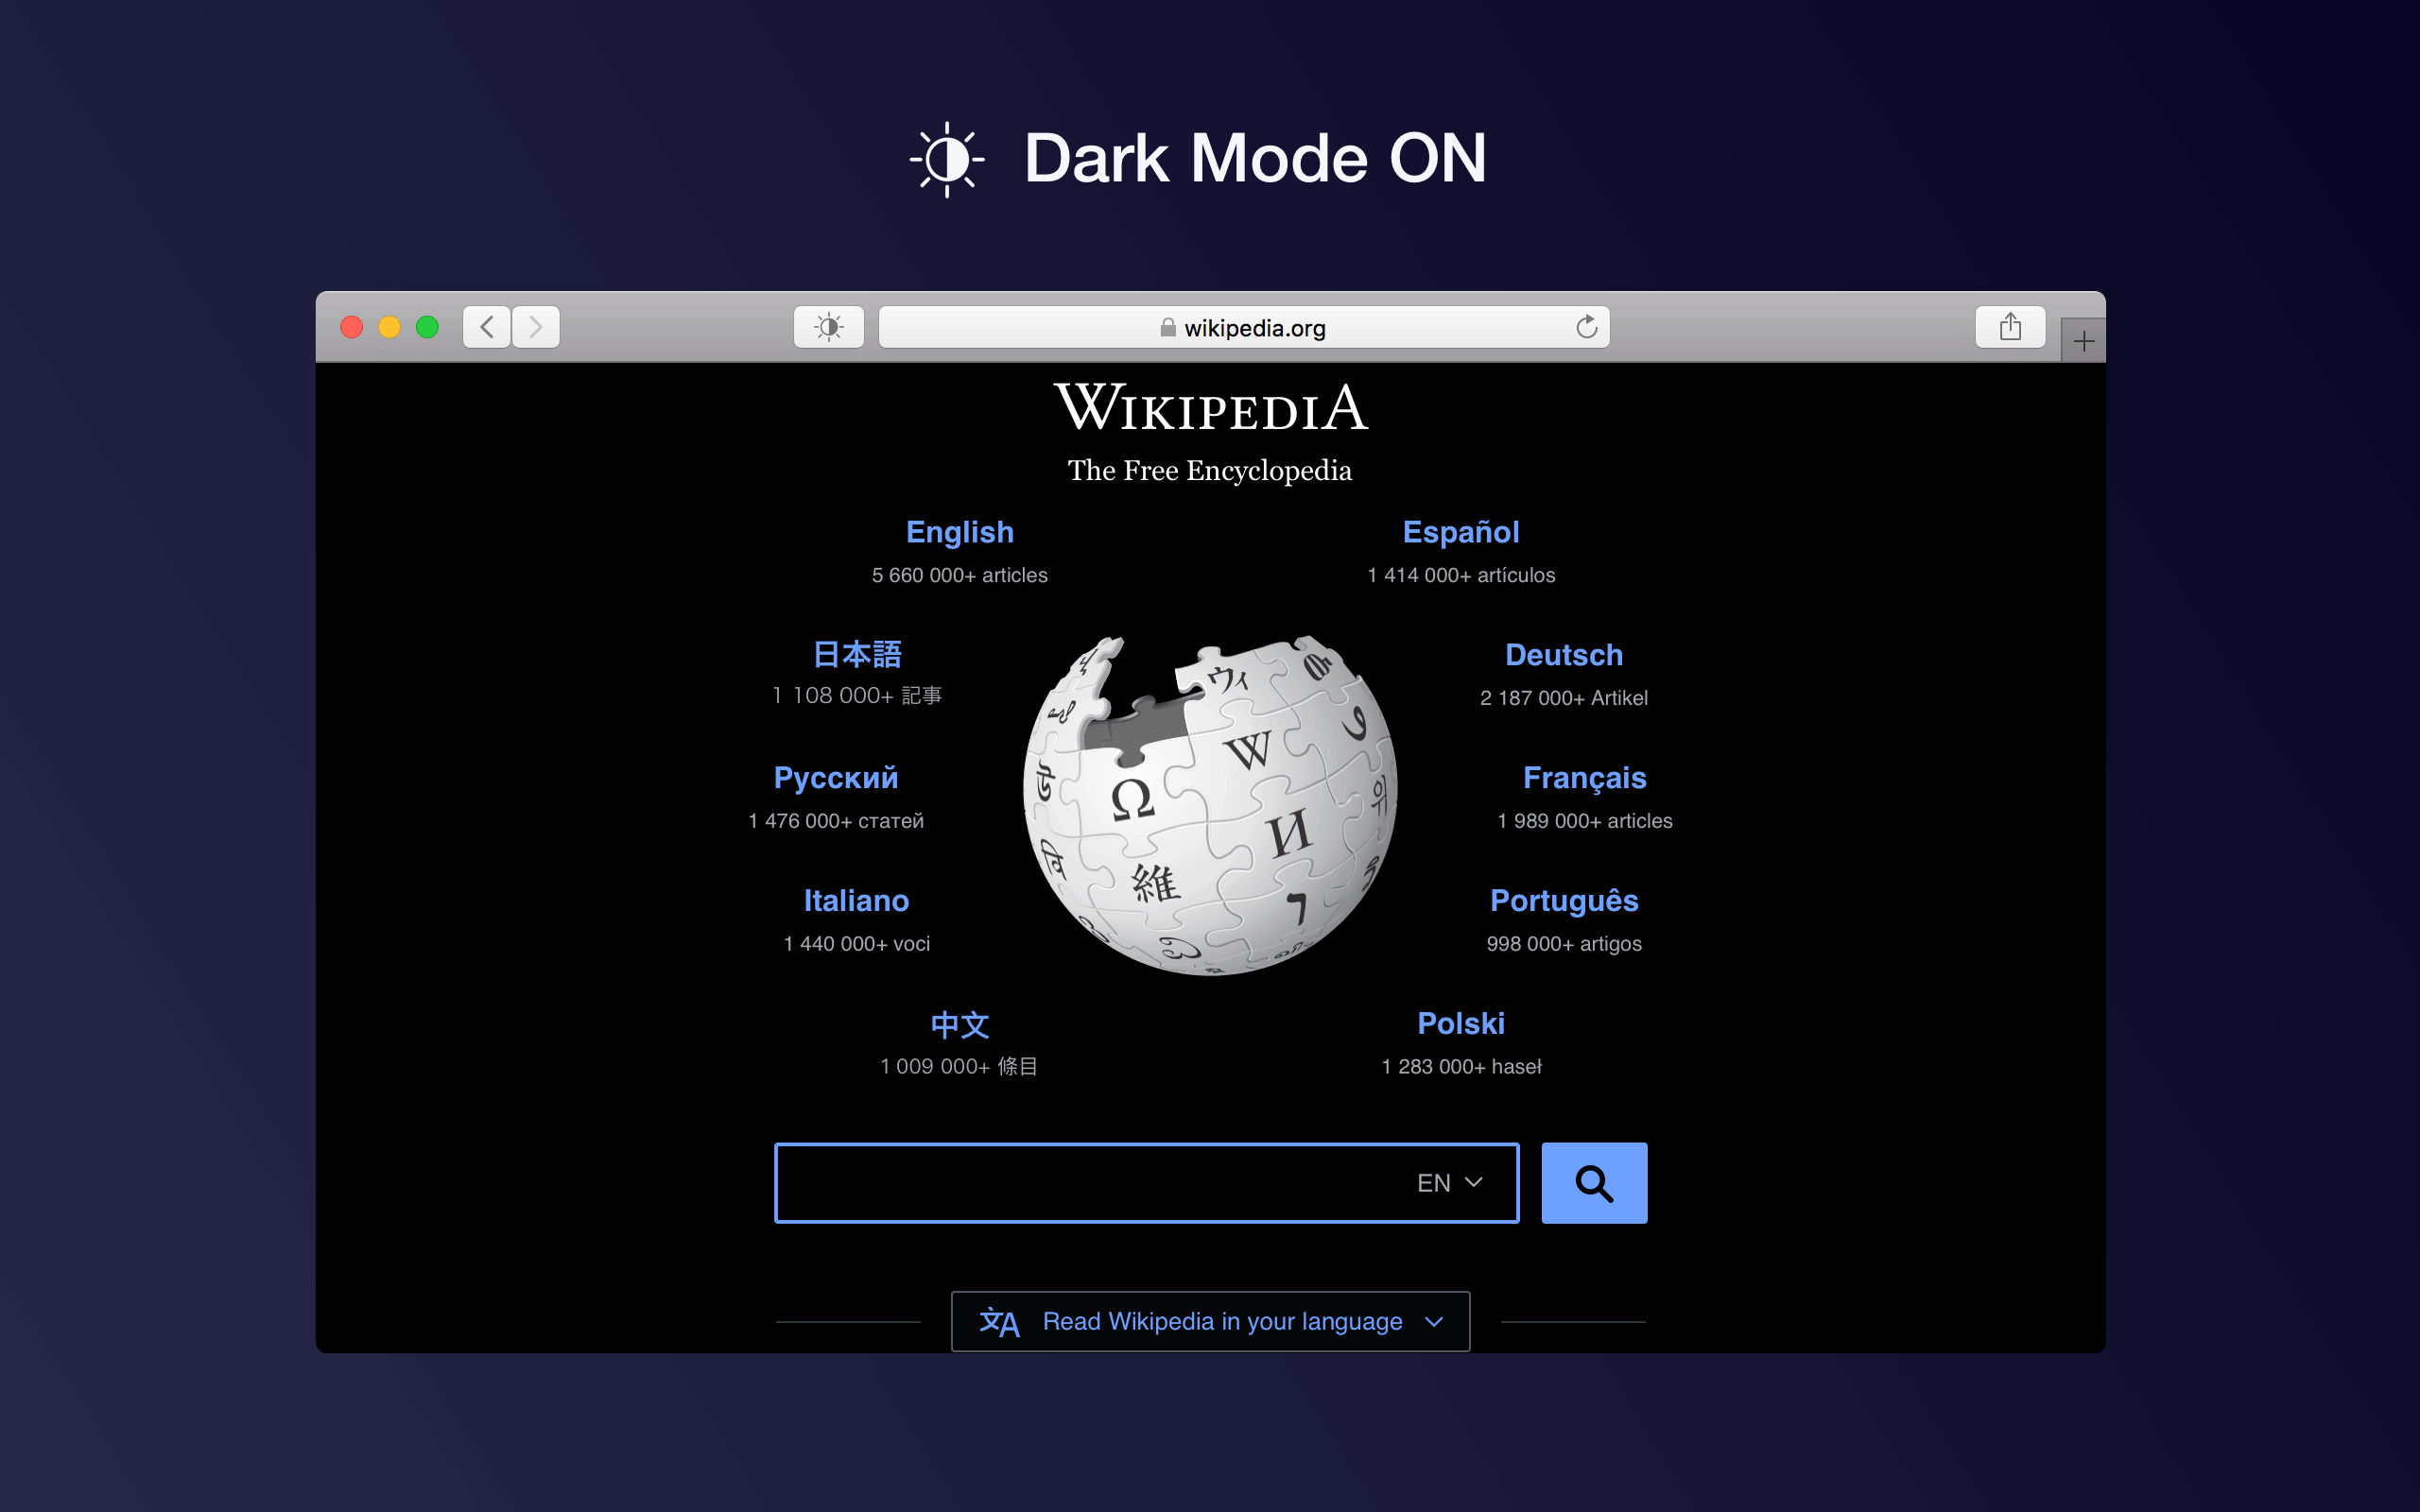
Task: Open the Deutsch Wikipedia edition
Action: [x=1563, y=655]
